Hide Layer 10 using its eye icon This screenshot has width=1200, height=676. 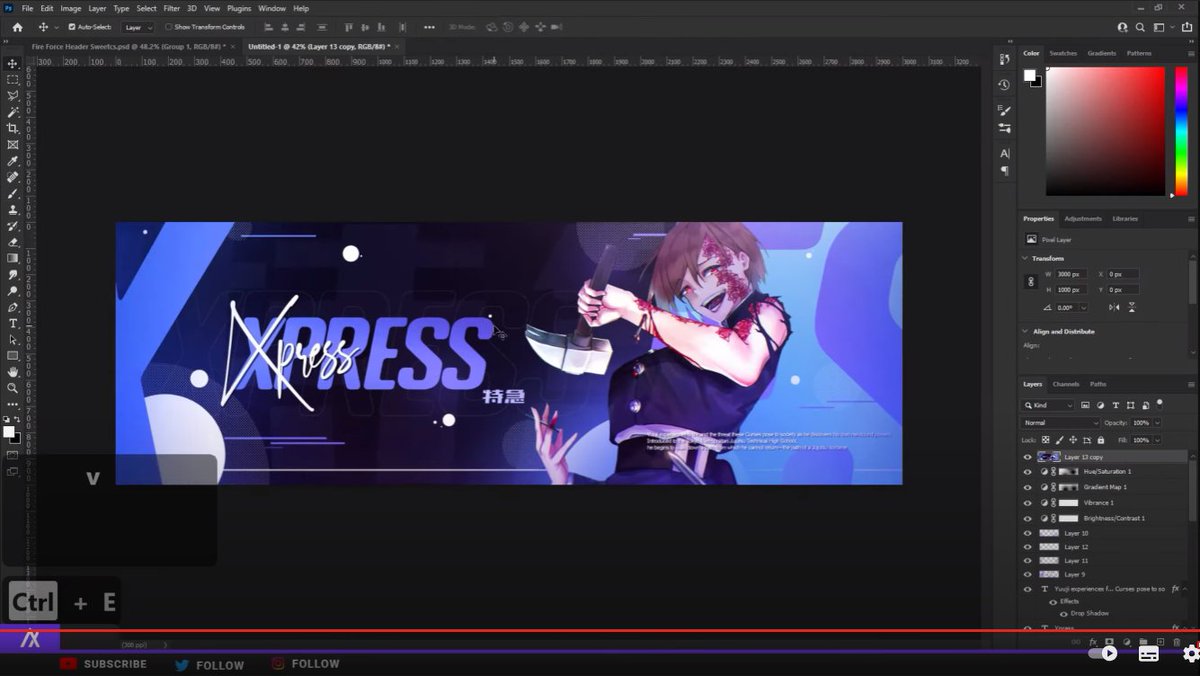(x=1027, y=533)
